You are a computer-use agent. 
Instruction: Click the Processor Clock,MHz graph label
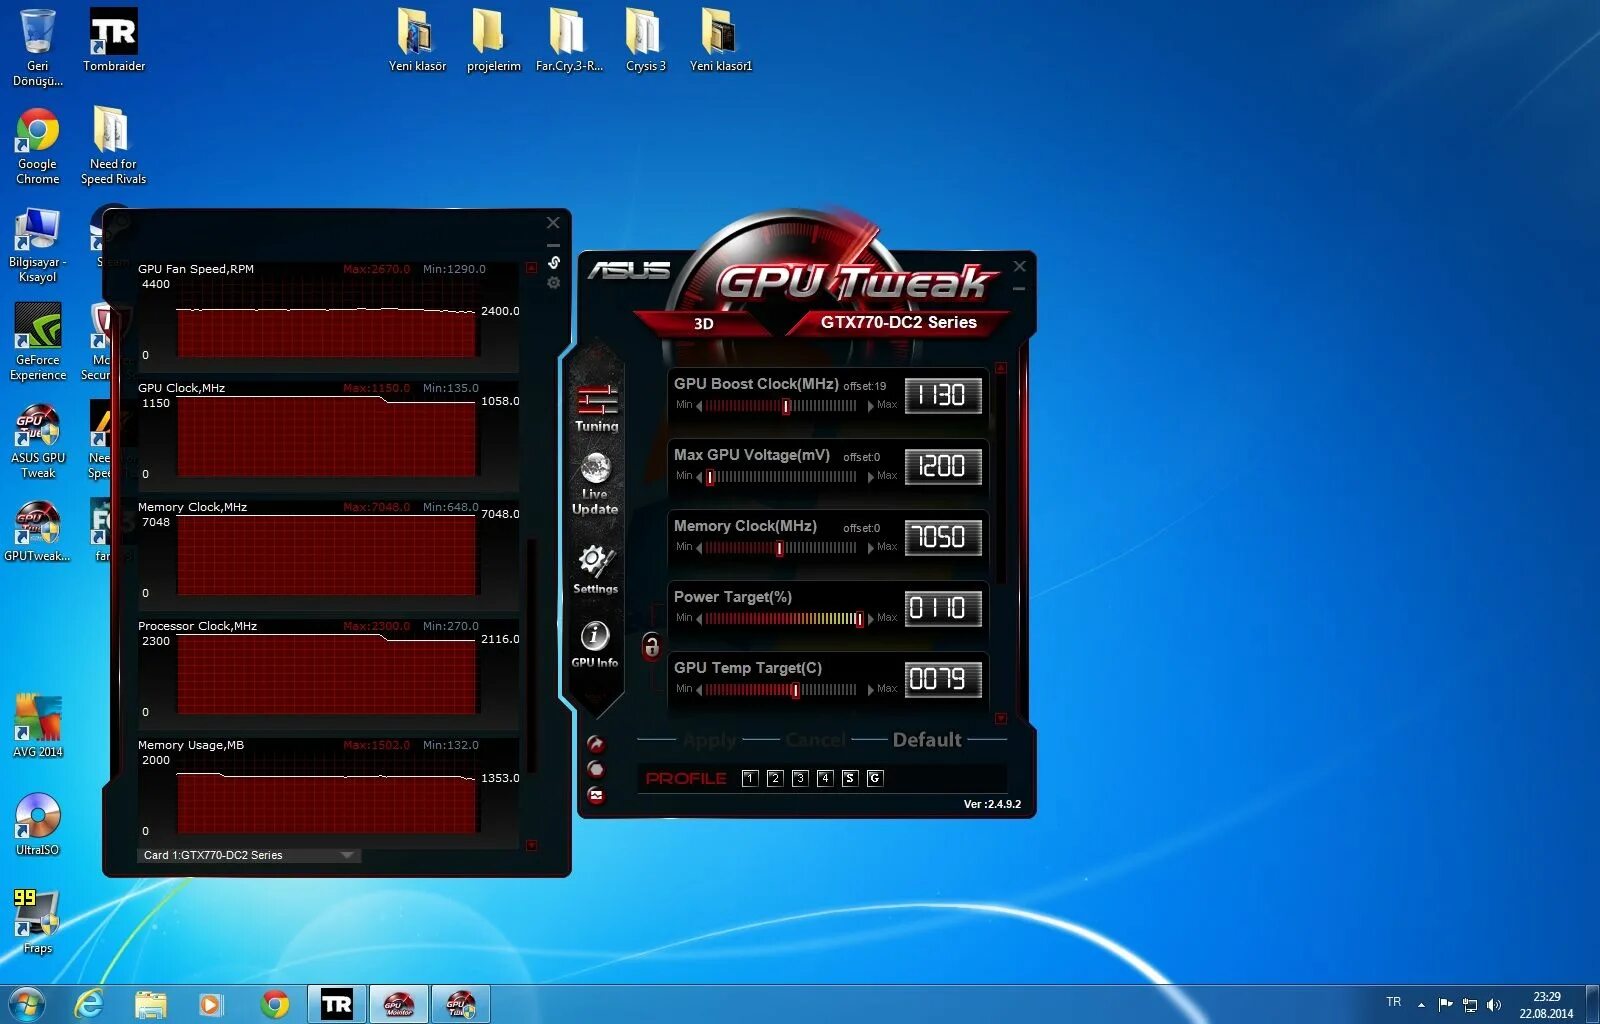click(x=197, y=626)
